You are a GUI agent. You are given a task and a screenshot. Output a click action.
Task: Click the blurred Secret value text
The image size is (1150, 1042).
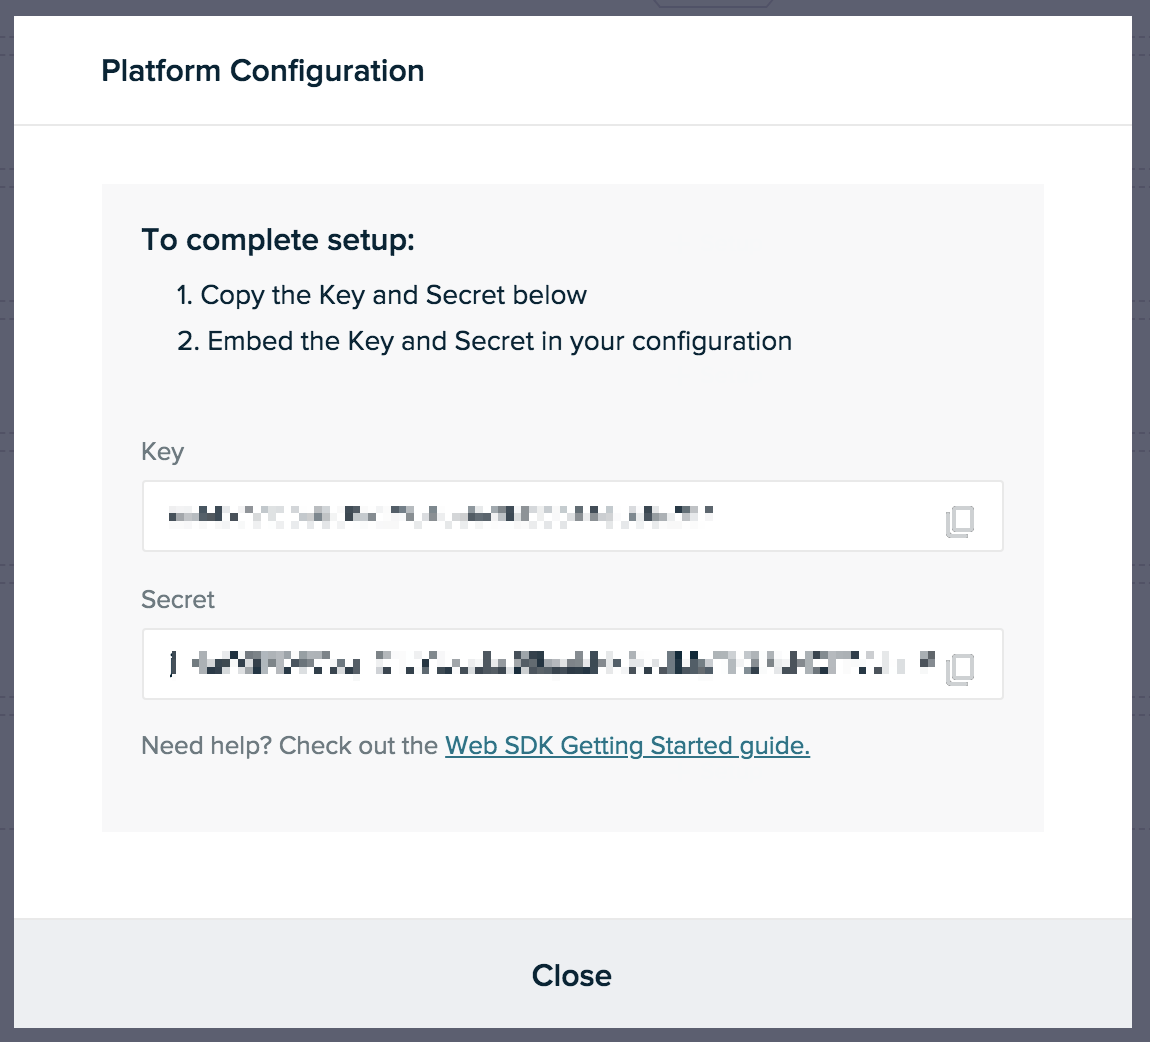click(x=552, y=664)
